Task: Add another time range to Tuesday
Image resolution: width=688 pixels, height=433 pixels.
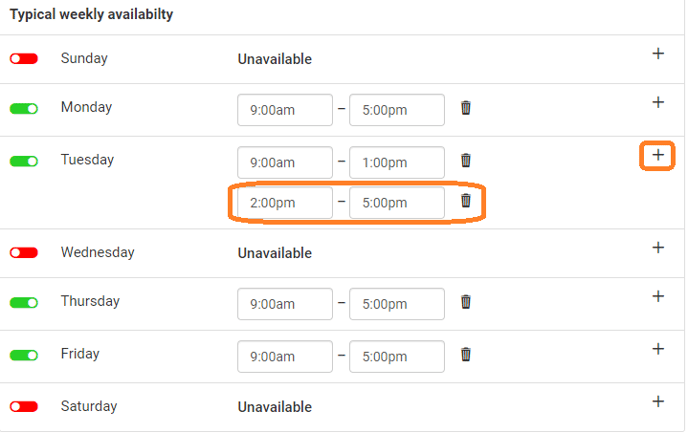Action: pyautogui.click(x=658, y=155)
